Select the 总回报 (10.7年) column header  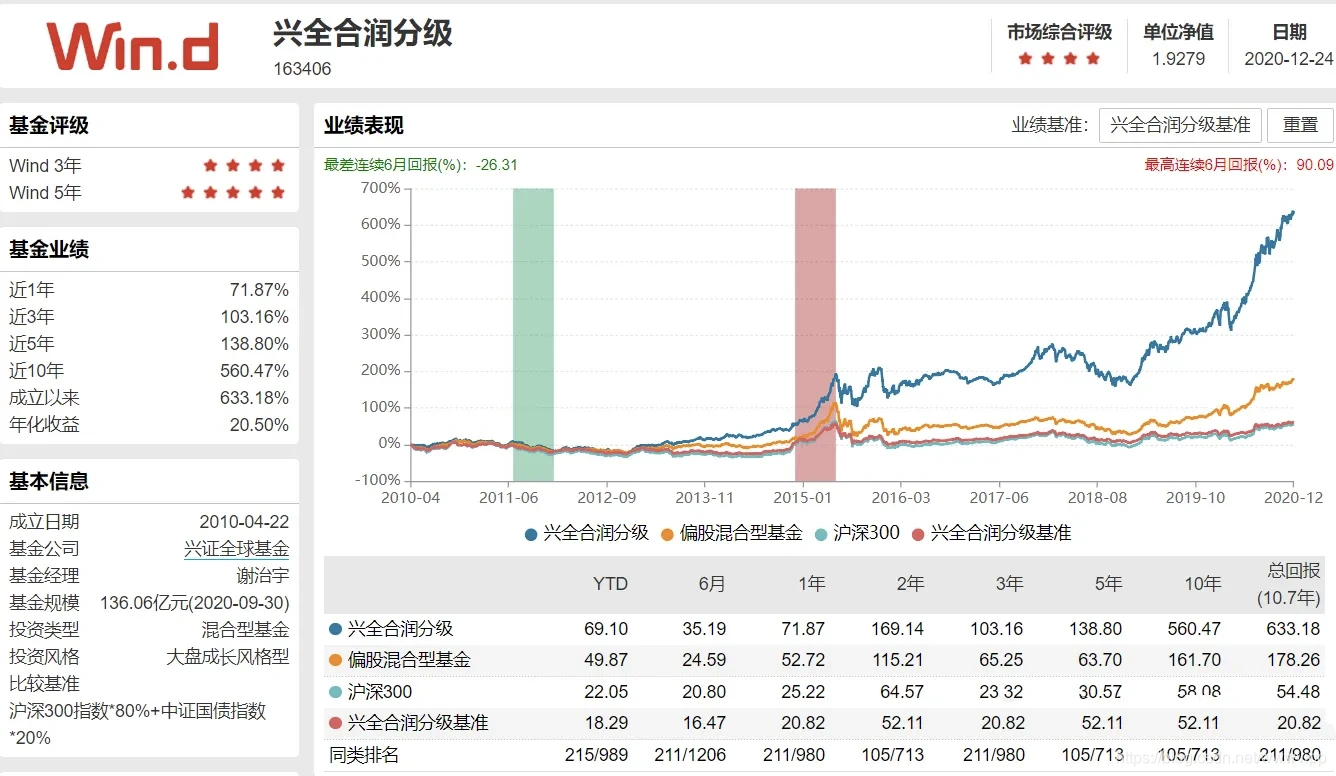1289,584
